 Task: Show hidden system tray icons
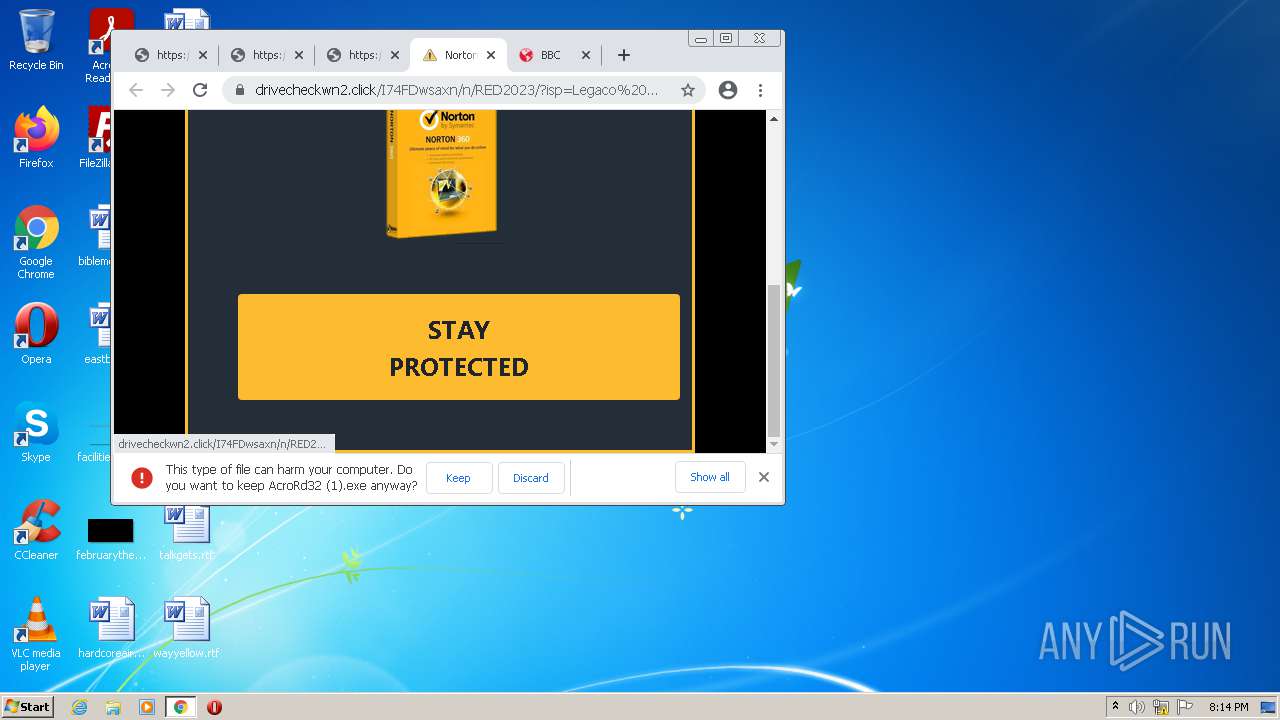click(x=1115, y=707)
